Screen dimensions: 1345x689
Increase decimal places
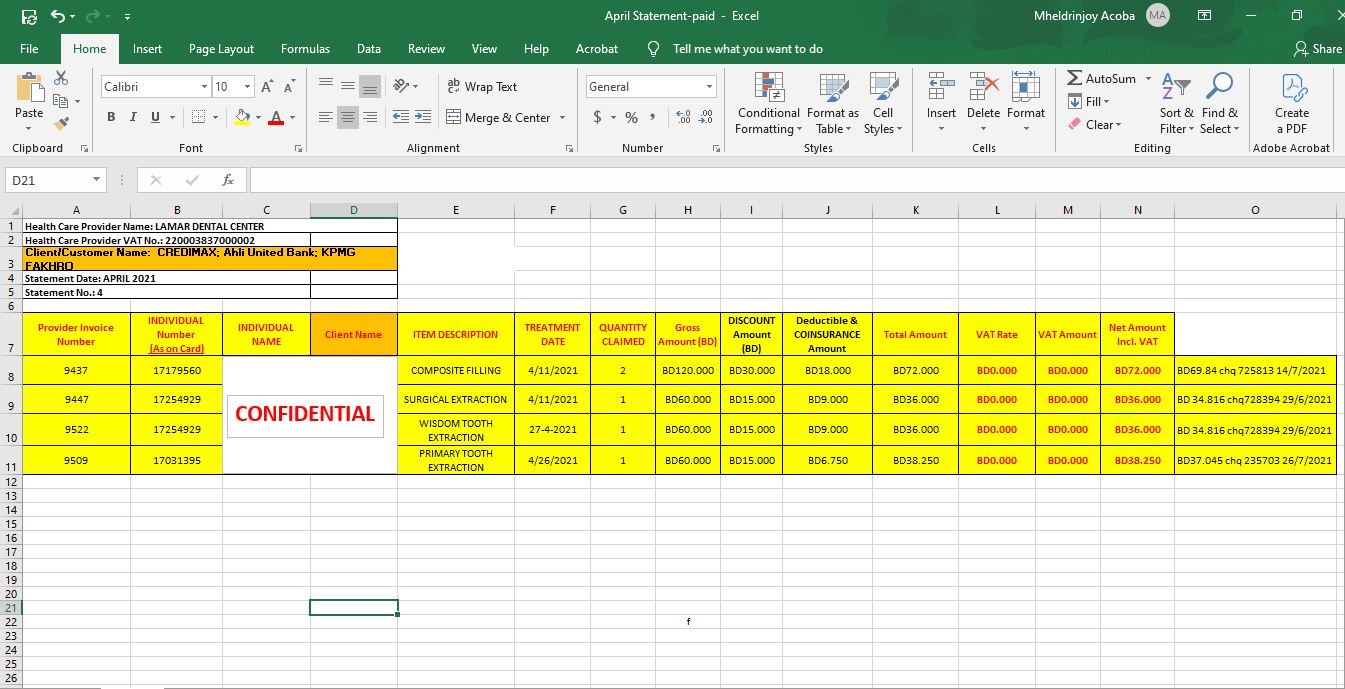click(x=684, y=117)
